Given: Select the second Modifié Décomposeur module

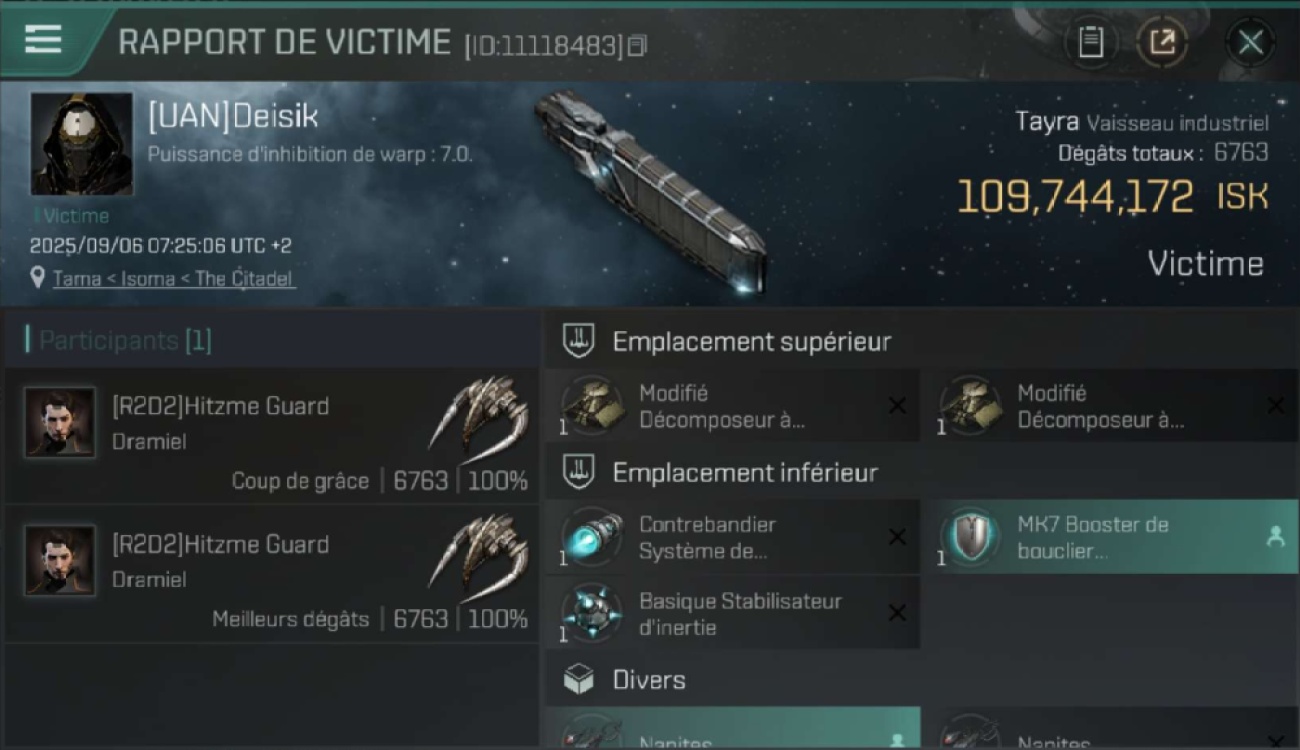Looking at the screenshot, I should (1110, 406).
